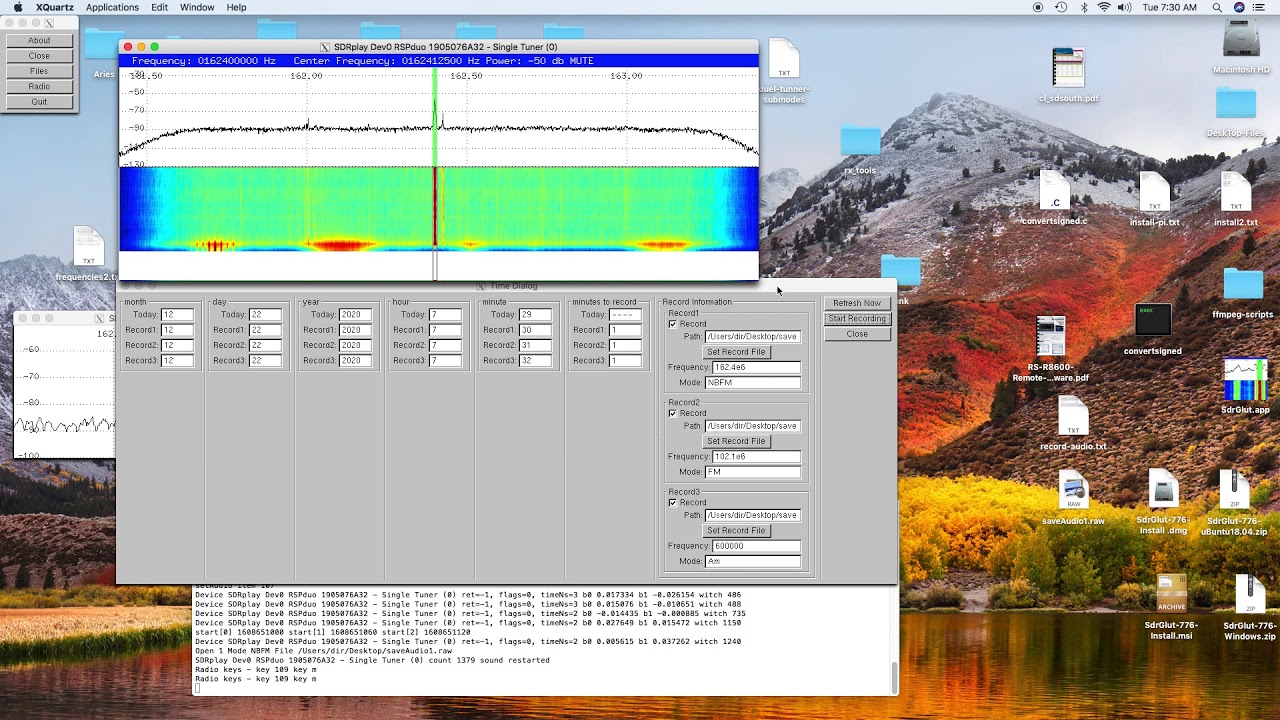Click the Start Recording button
Image resolution: width=1280 pixels, height=720 pixels.
click(857, 319)
